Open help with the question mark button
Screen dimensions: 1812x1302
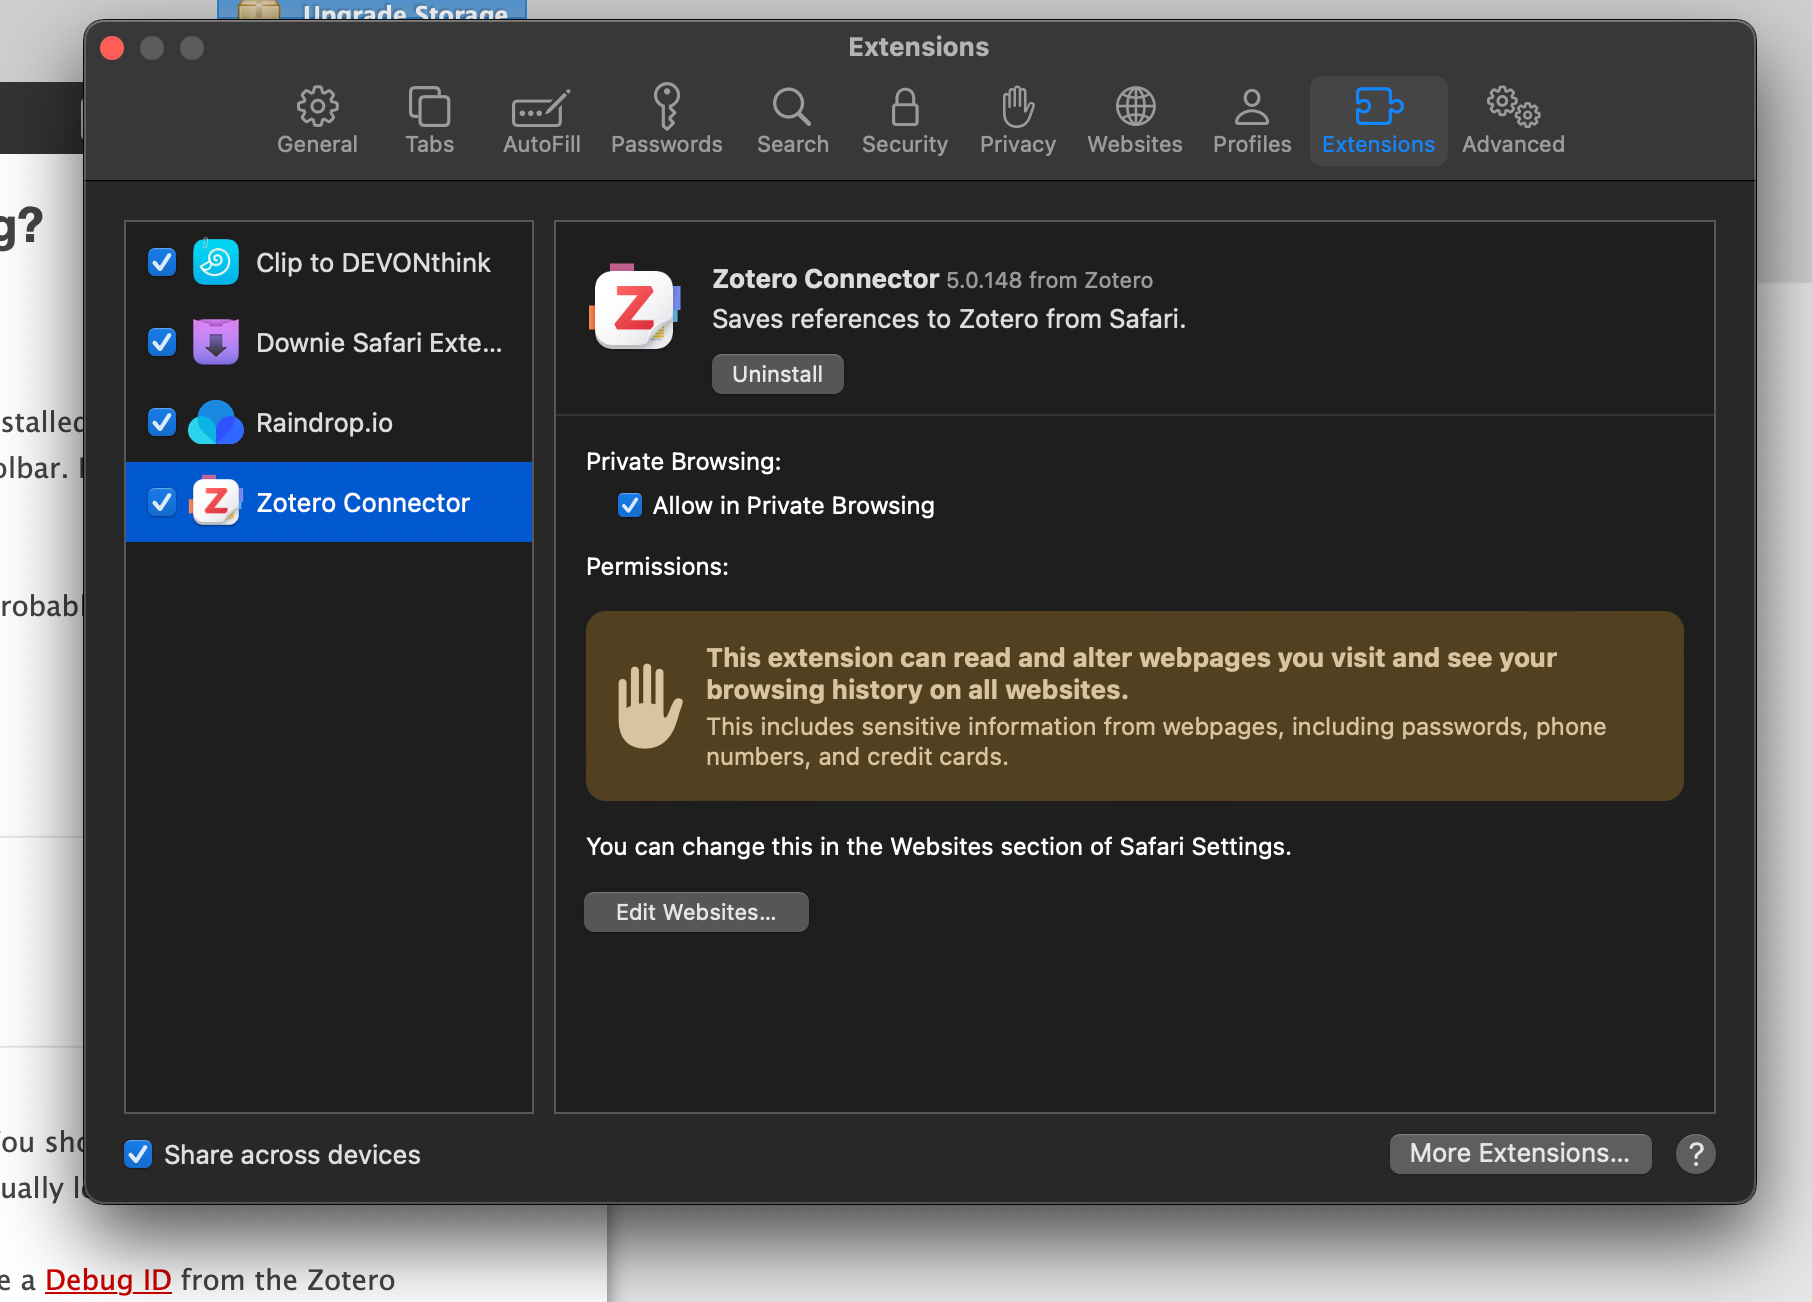[1695, 1154]
